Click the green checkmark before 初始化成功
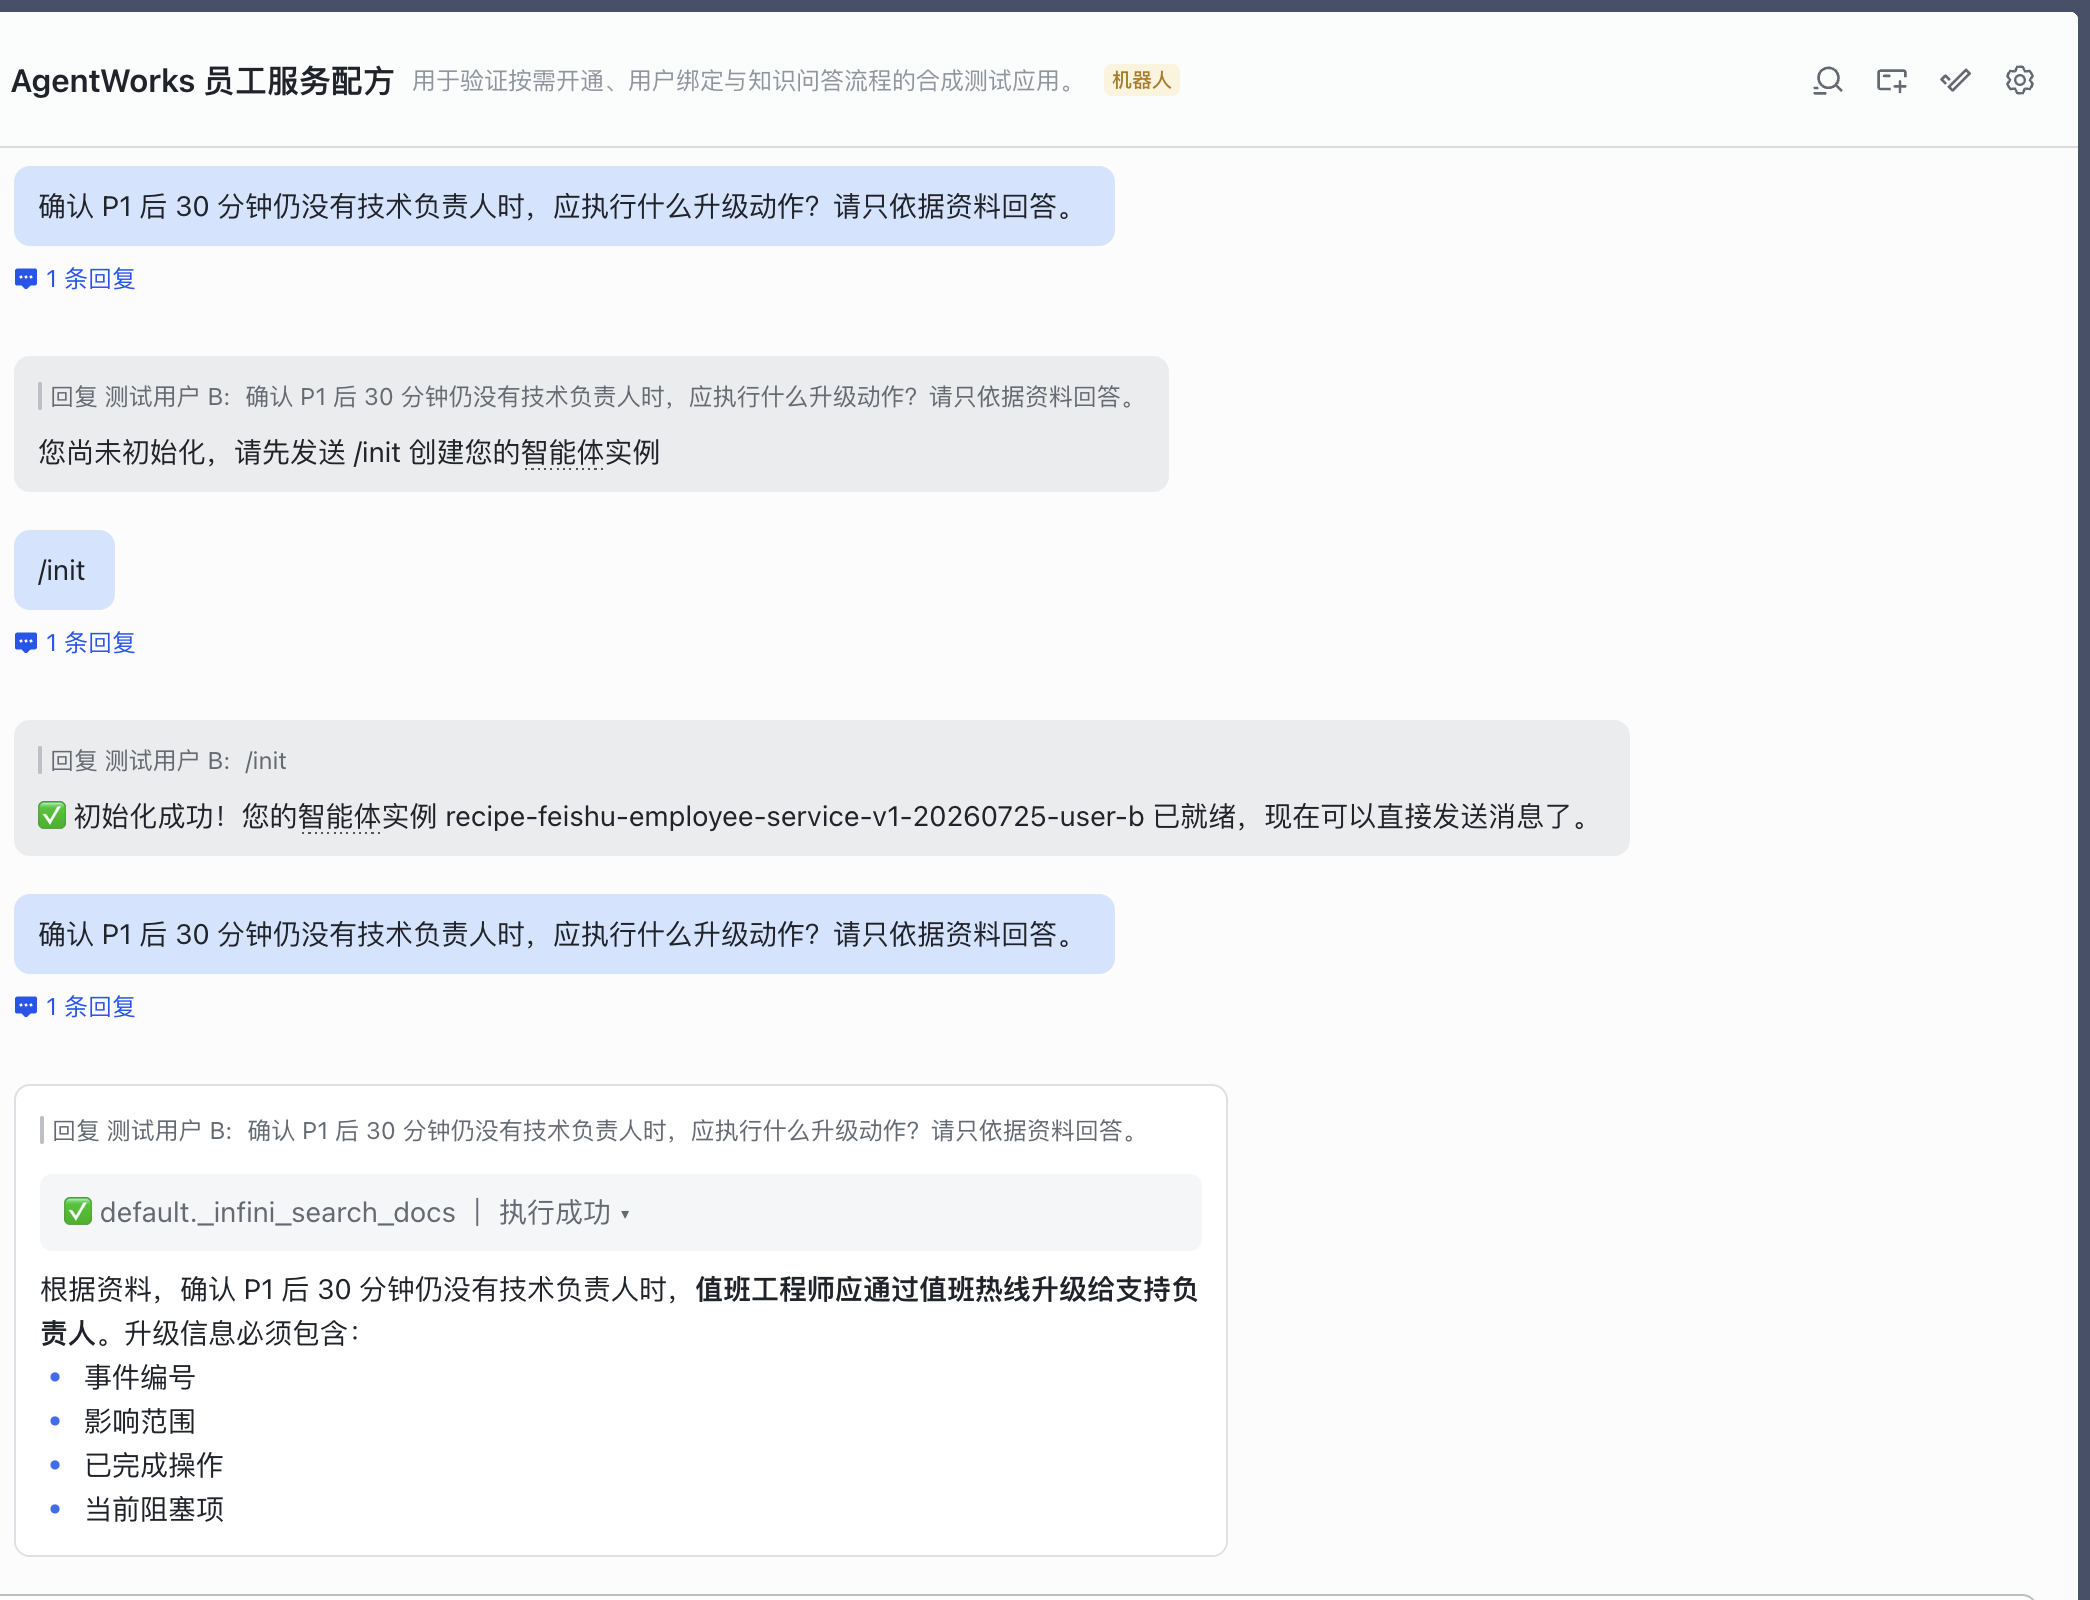2090x1600 pixels. [52, 816]
